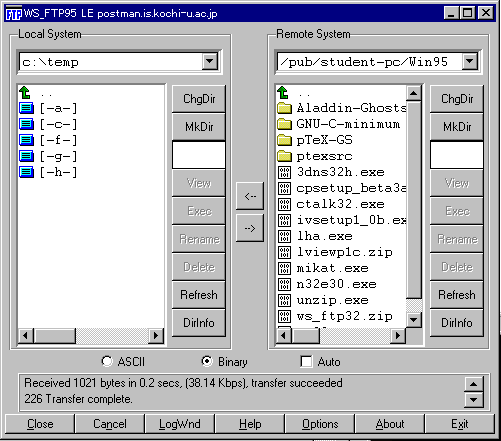
Task: Expand the local path c:\temp dropdown
Action: point(210,61)
